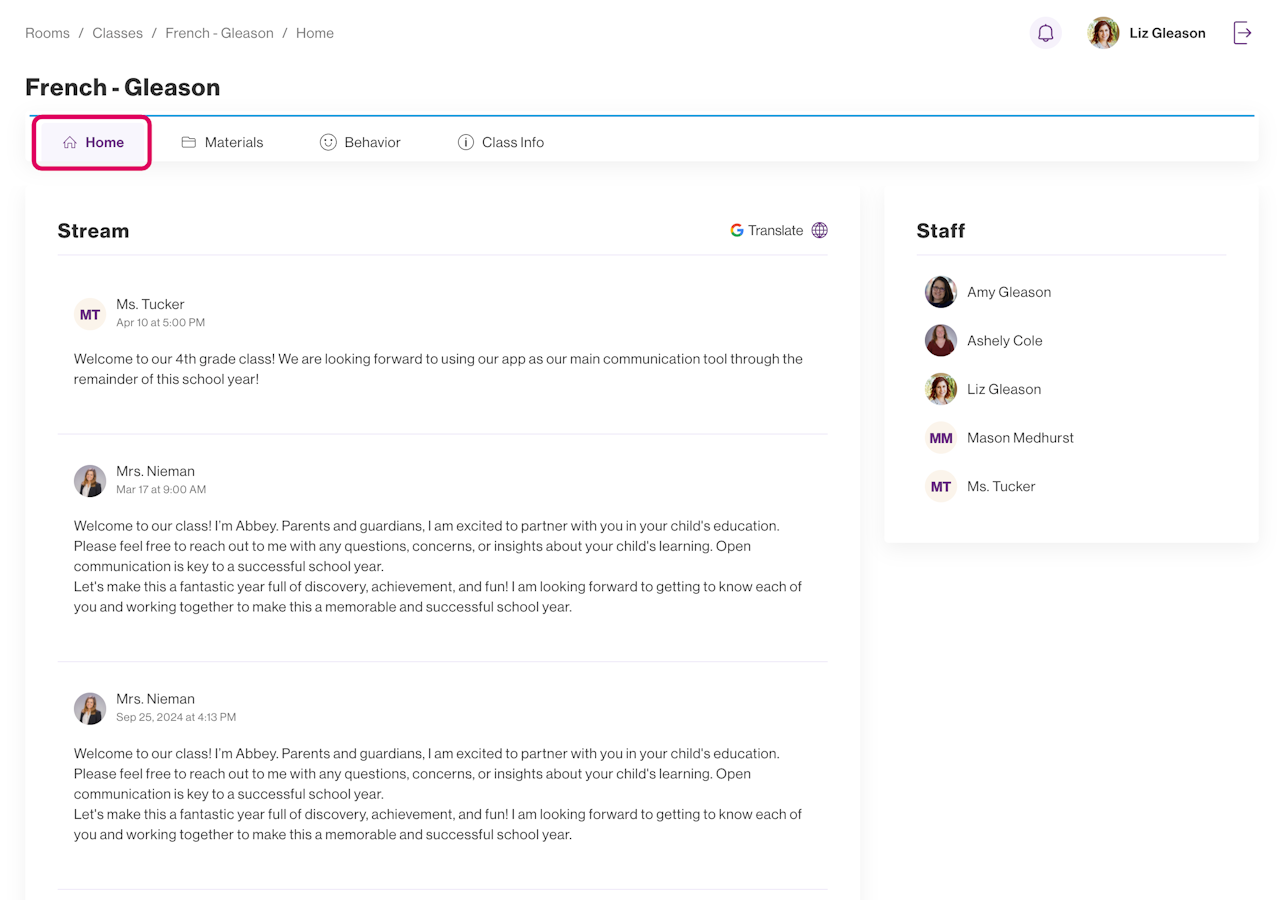Open Liz Gleason's name in Staff list
The width and height of the screenshot is (1280, 900).
point(1004,389)
